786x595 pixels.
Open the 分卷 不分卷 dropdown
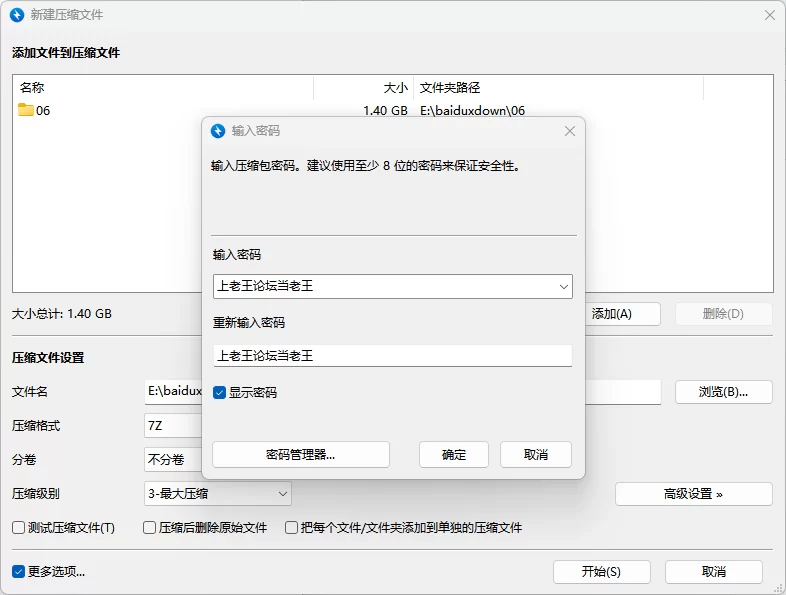[173, 459]
